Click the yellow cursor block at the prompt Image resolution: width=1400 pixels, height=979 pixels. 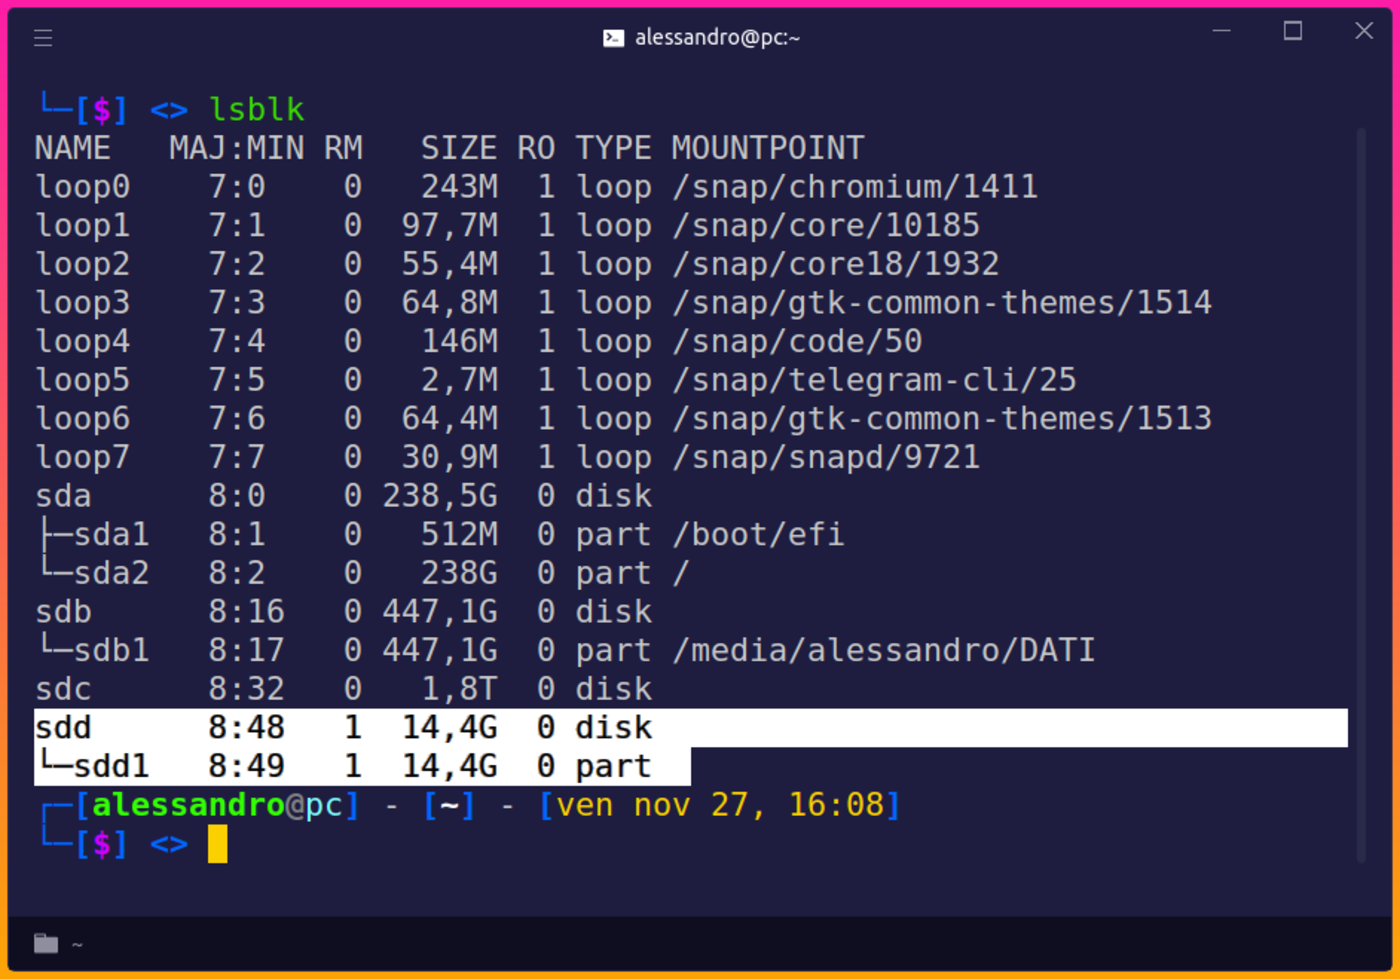(217, 844)
